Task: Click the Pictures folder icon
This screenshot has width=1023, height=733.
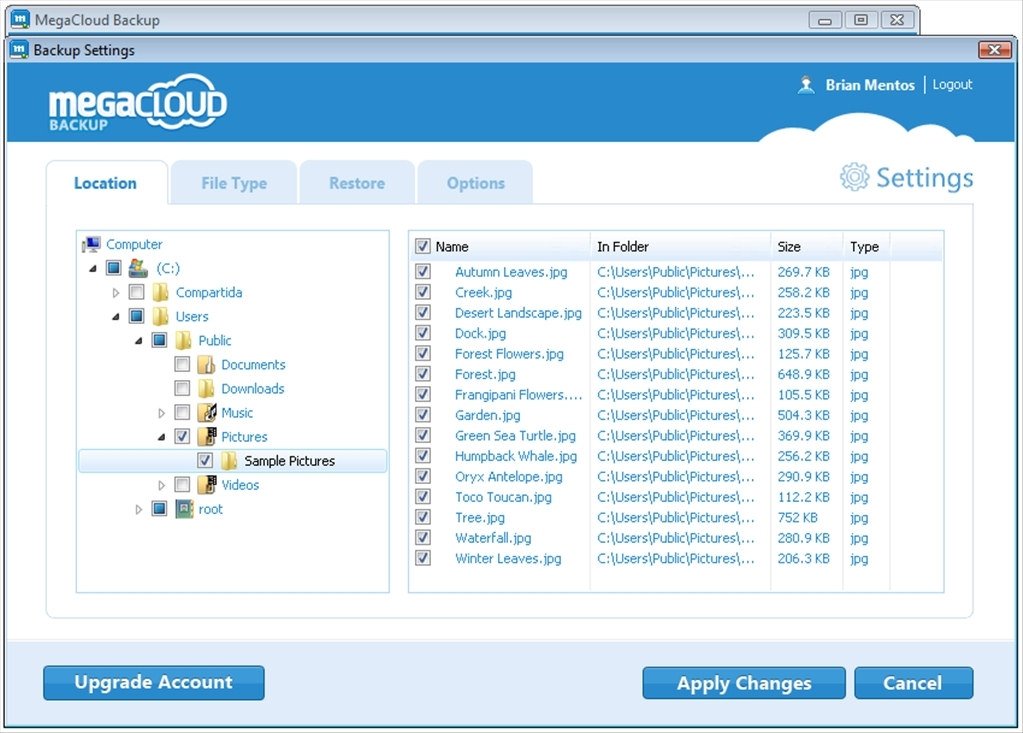Action: pos(207,436)
